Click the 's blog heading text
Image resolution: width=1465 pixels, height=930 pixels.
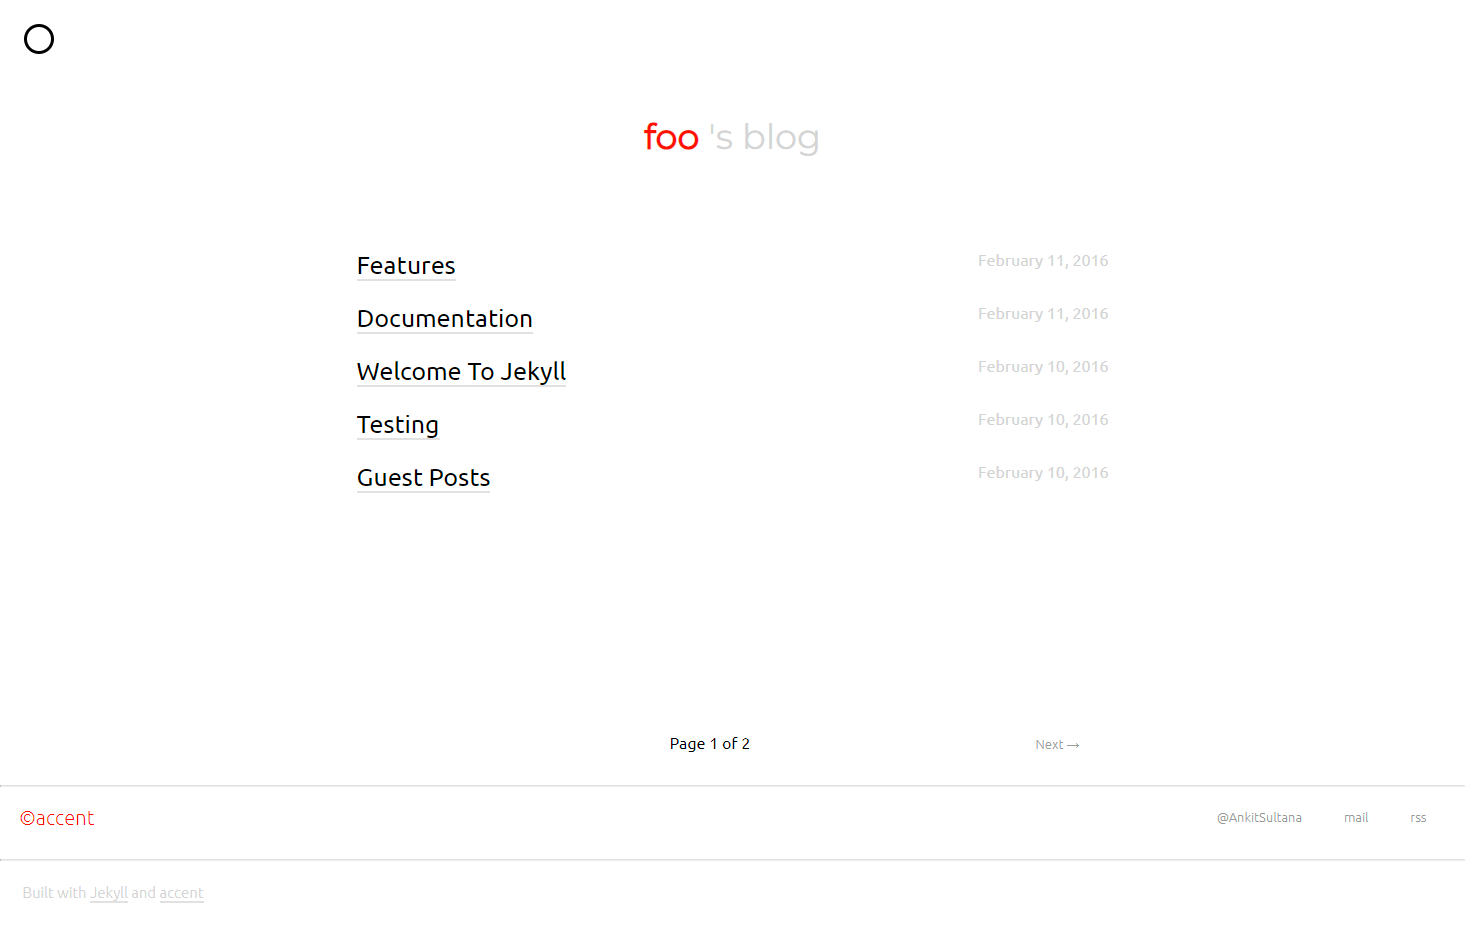click(x=764, y=138)
